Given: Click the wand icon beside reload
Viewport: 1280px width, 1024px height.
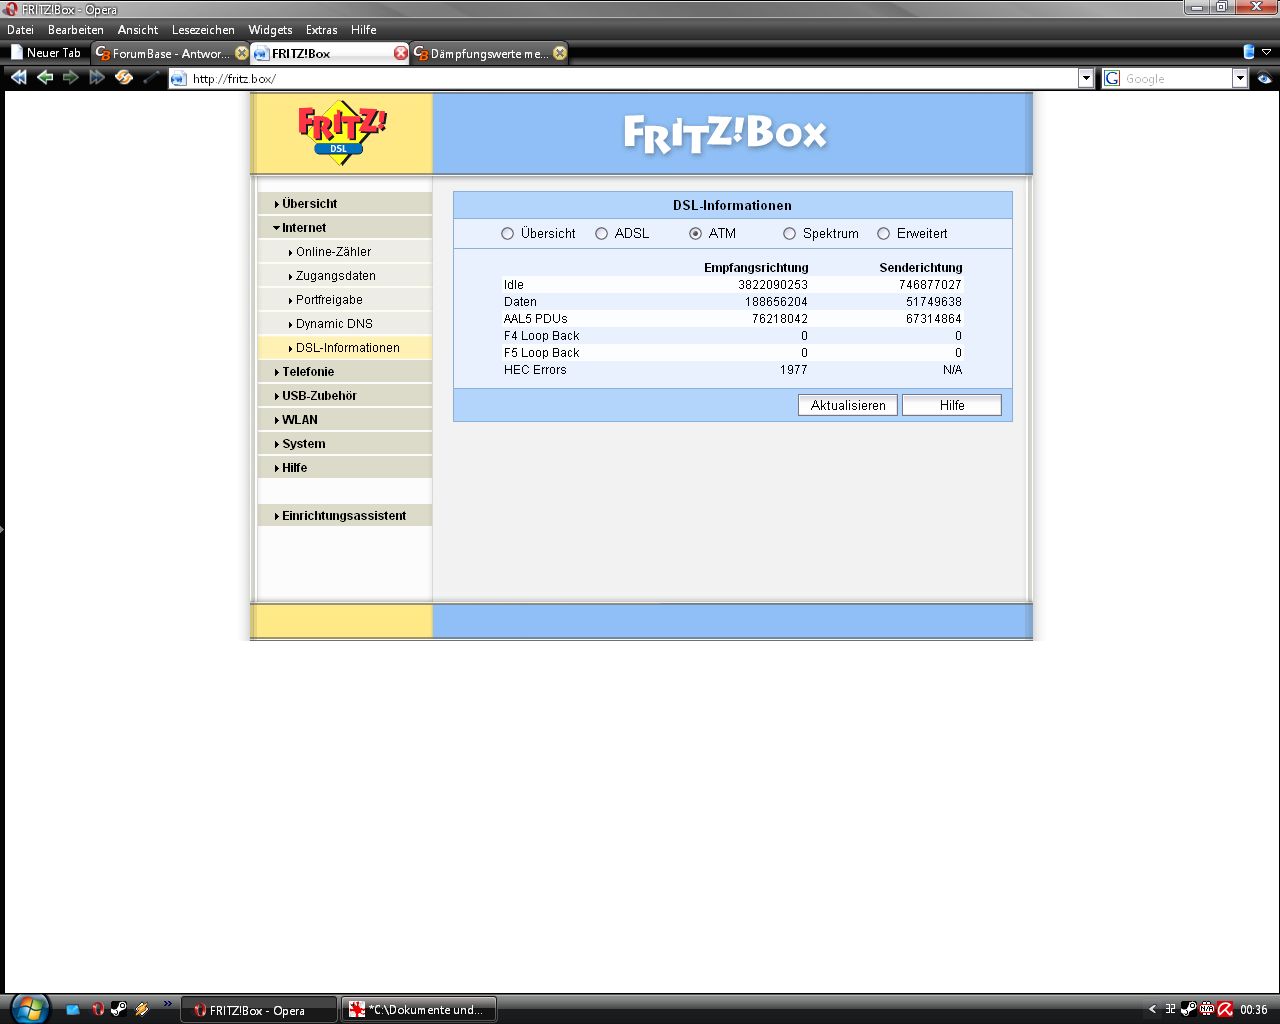Looking at the screenshot, I should click(x=151, y=78).
